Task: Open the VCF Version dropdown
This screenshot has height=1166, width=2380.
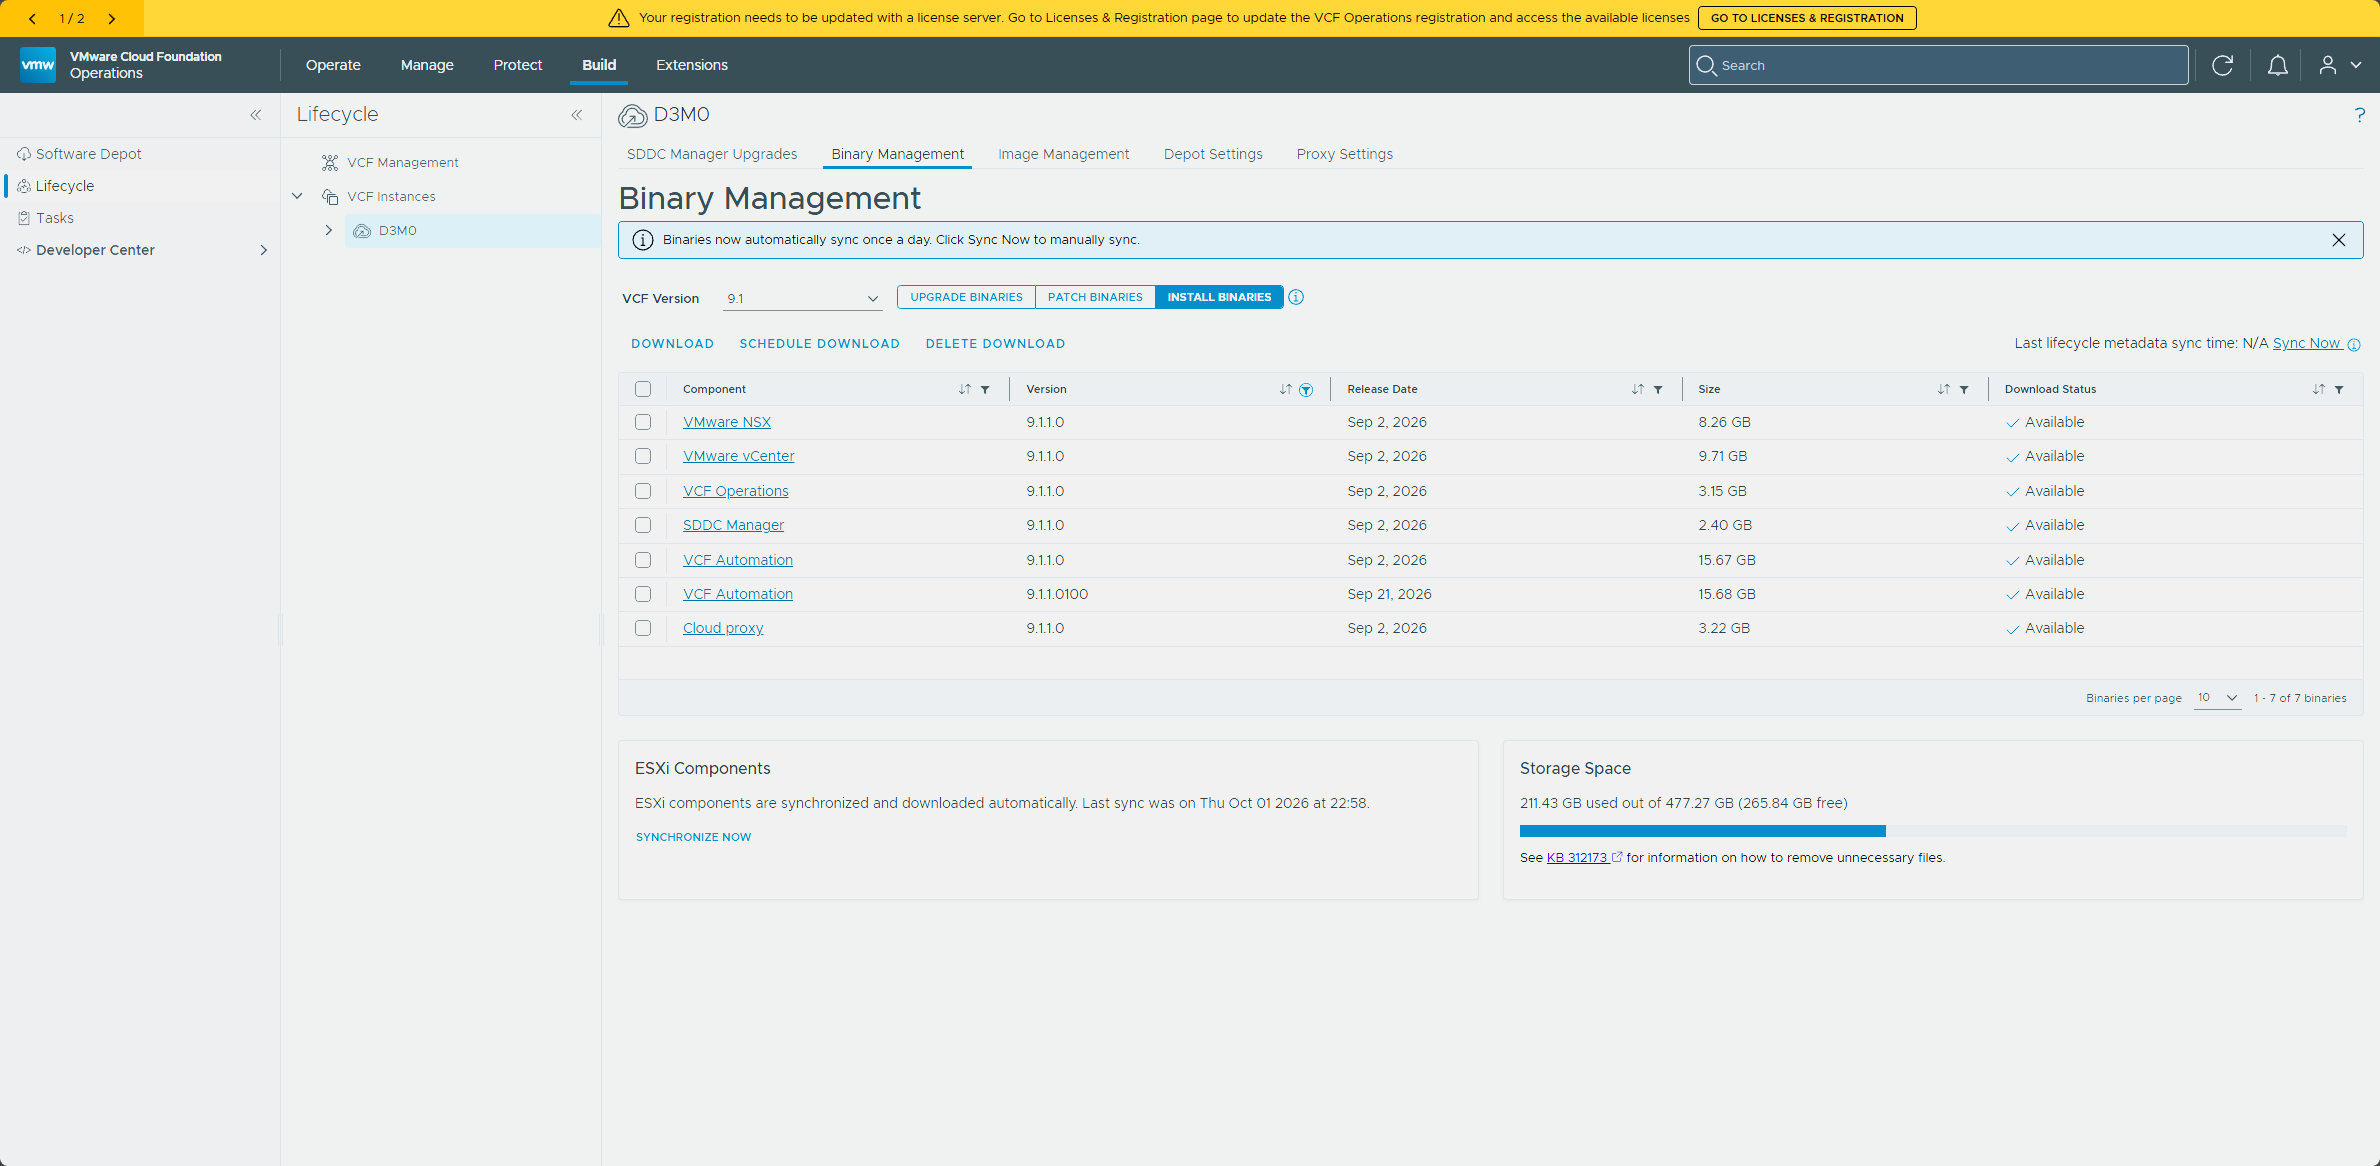Action: 802,298
